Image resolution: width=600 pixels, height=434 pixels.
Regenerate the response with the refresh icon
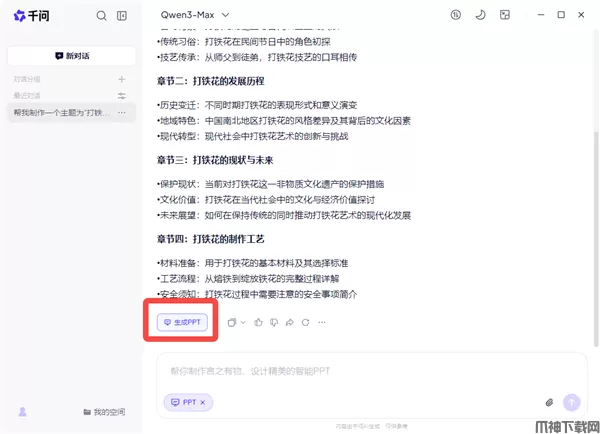pos(305,323)
